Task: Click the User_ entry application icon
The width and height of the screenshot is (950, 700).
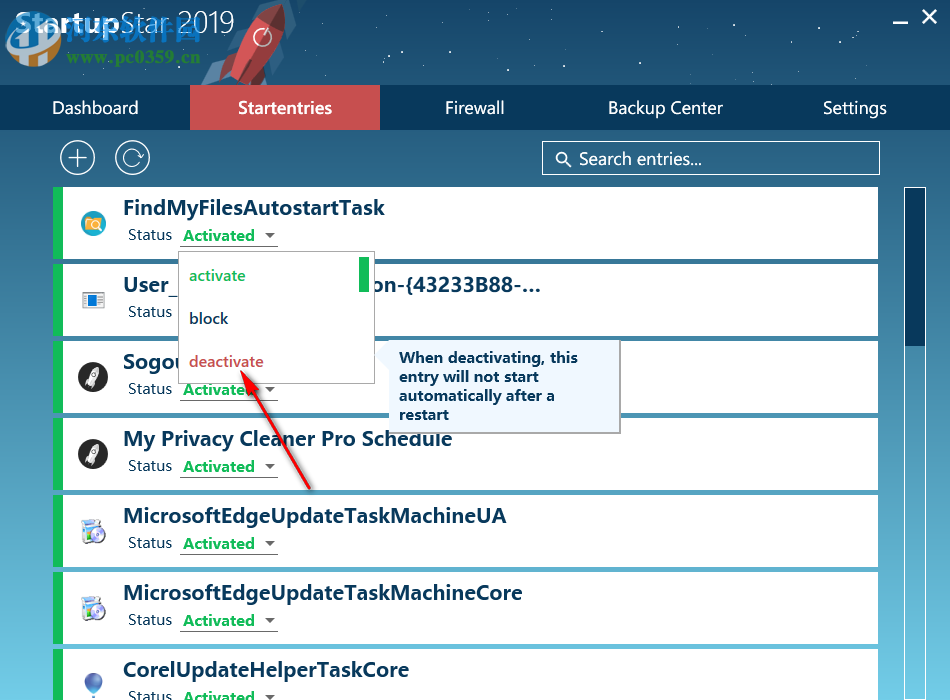Action: [x=93, y=299]
